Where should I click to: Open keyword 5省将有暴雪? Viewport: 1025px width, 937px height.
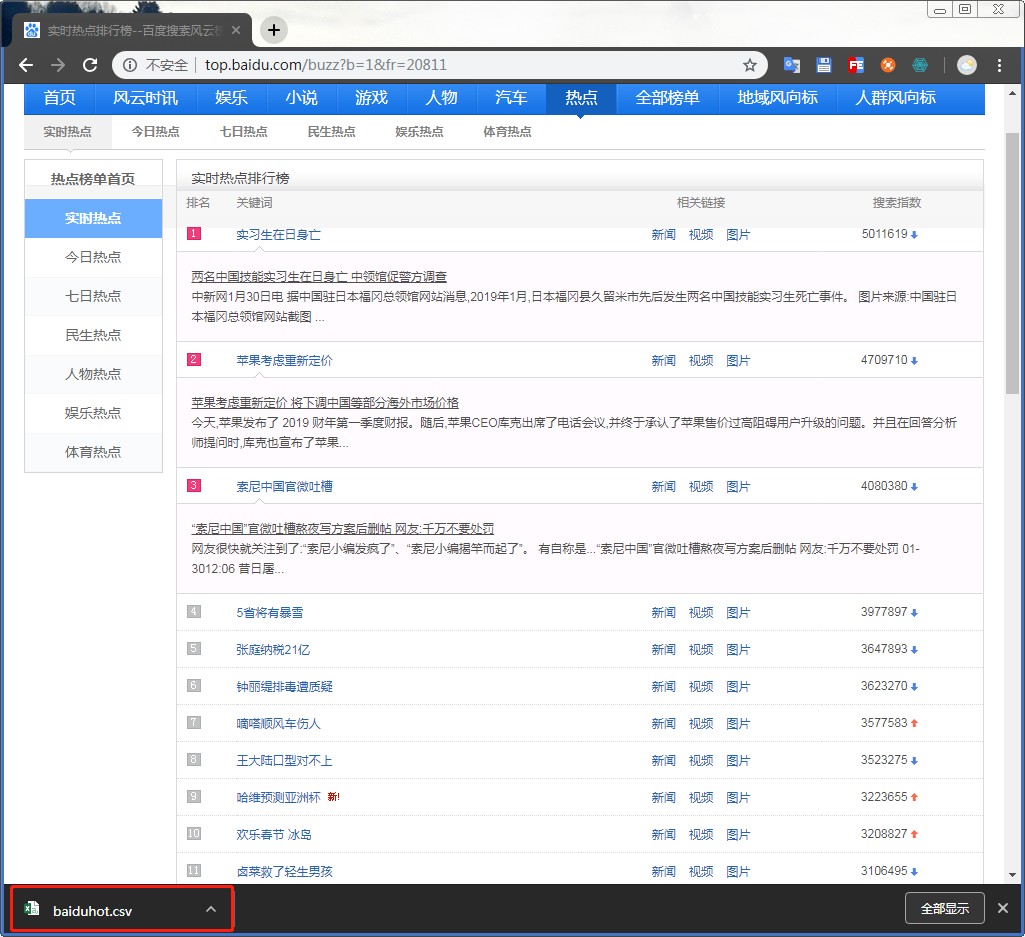click(269, 613)
